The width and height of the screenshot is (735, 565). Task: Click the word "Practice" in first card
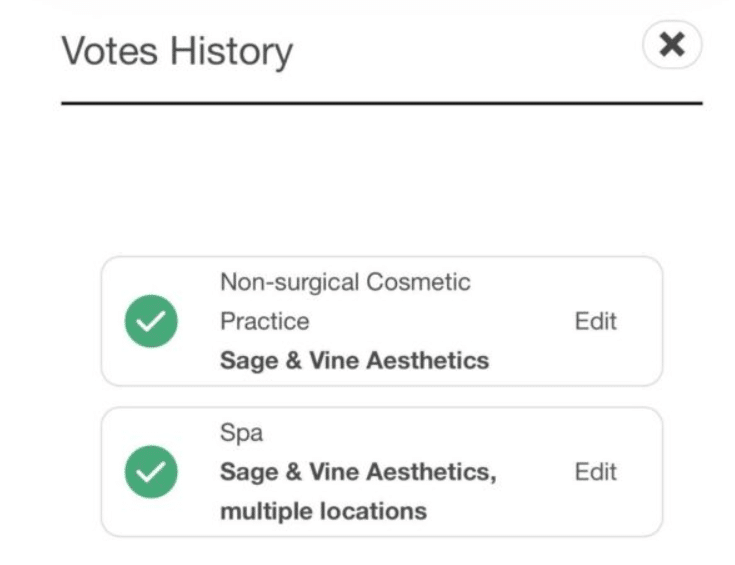tap(264, 322)
